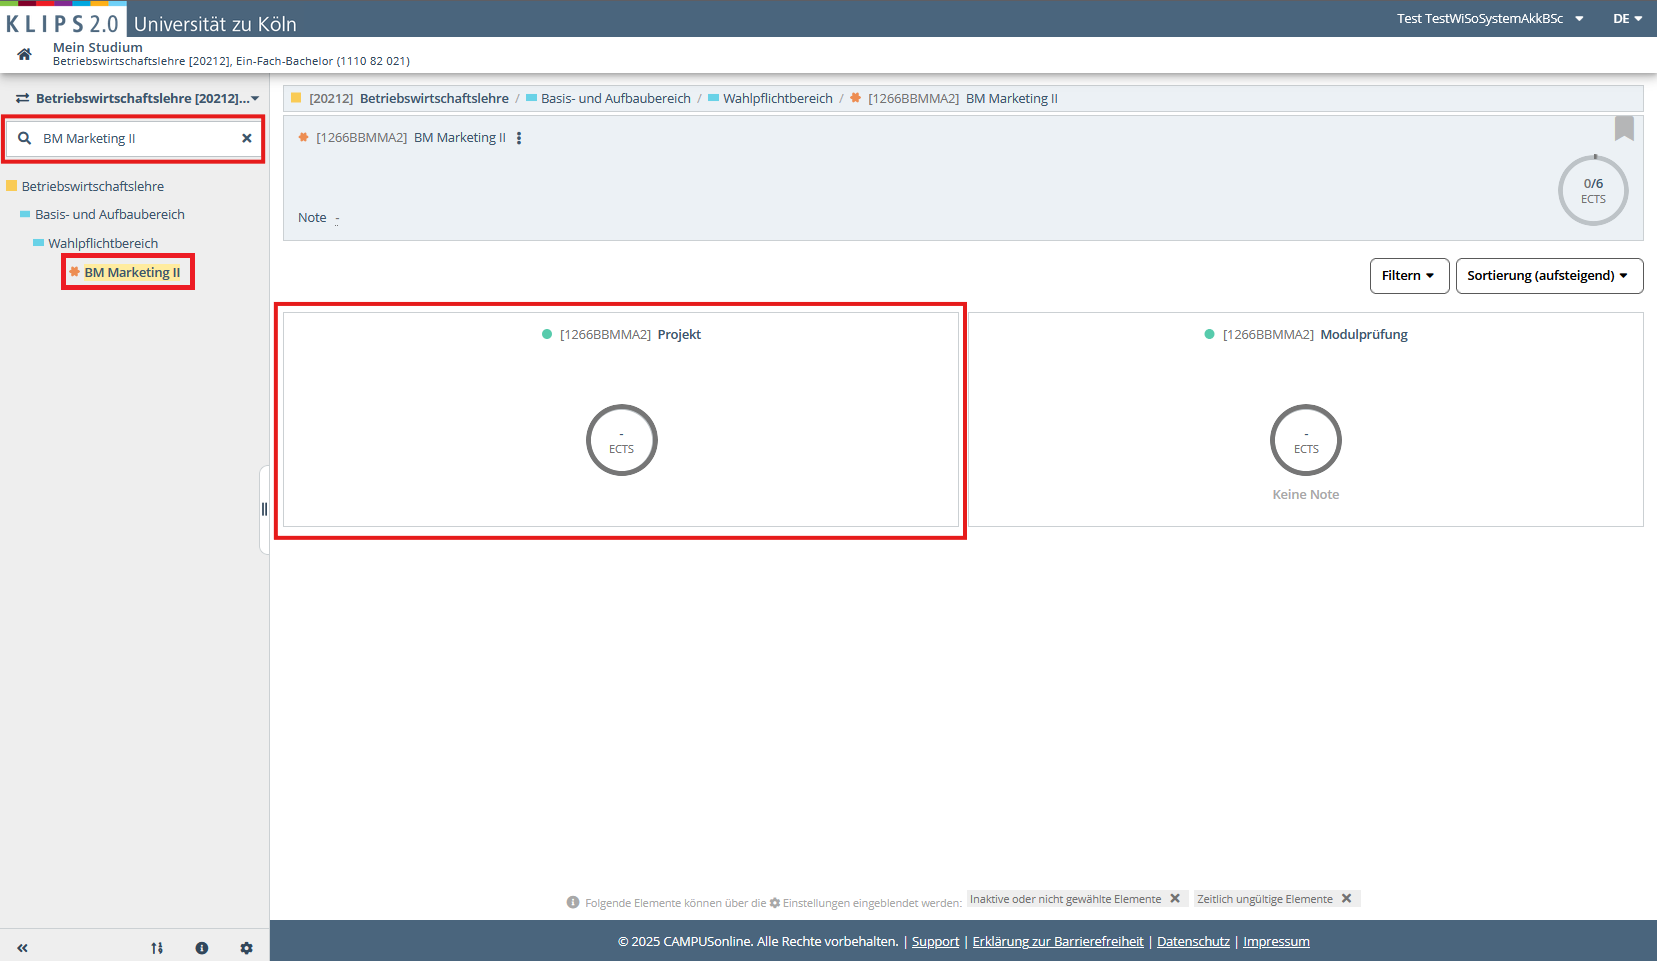The image size is (1657, 961).
Task: Collapse sidebar with double chevron icon
Action: coord(22,948)
